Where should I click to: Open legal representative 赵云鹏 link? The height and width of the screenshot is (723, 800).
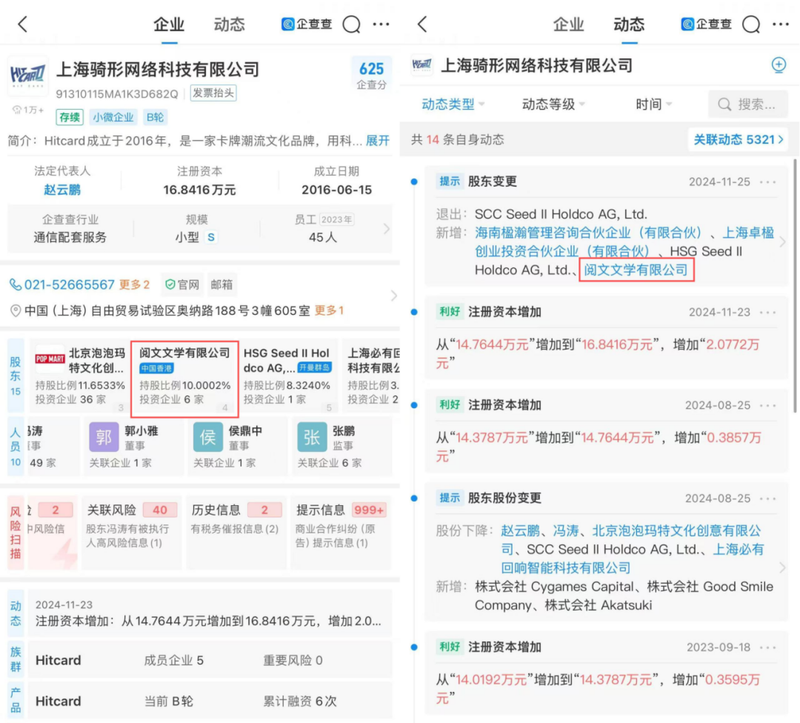pos(62,190)
